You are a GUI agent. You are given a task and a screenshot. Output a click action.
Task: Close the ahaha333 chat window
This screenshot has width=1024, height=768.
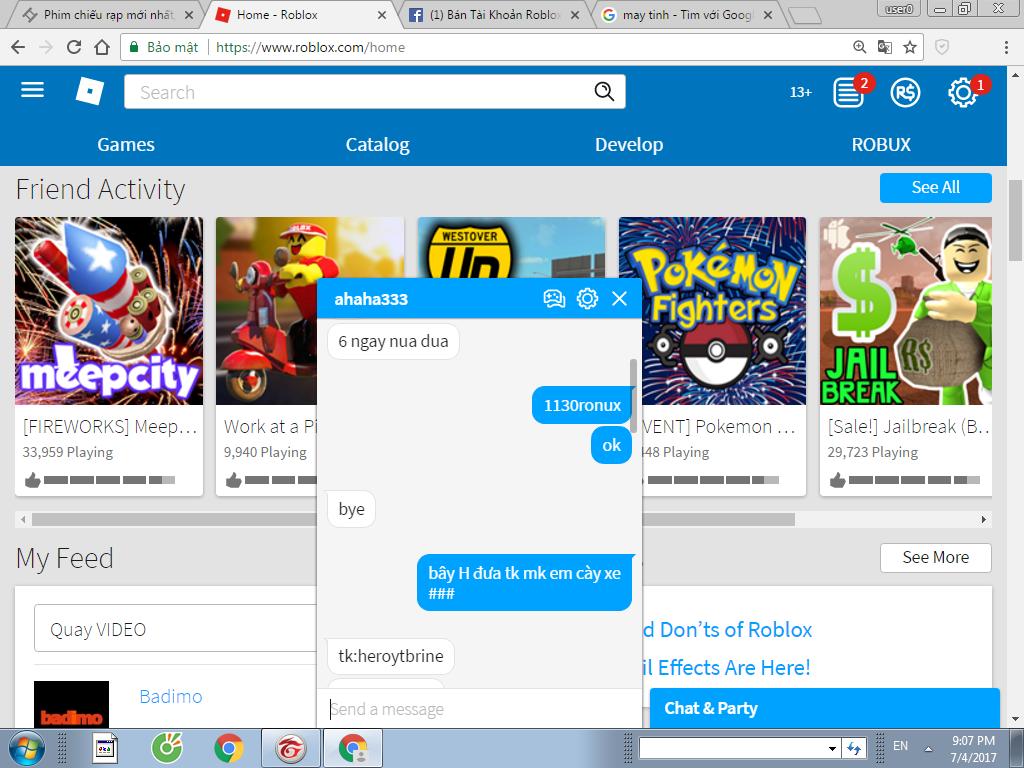tap(619, 298)
